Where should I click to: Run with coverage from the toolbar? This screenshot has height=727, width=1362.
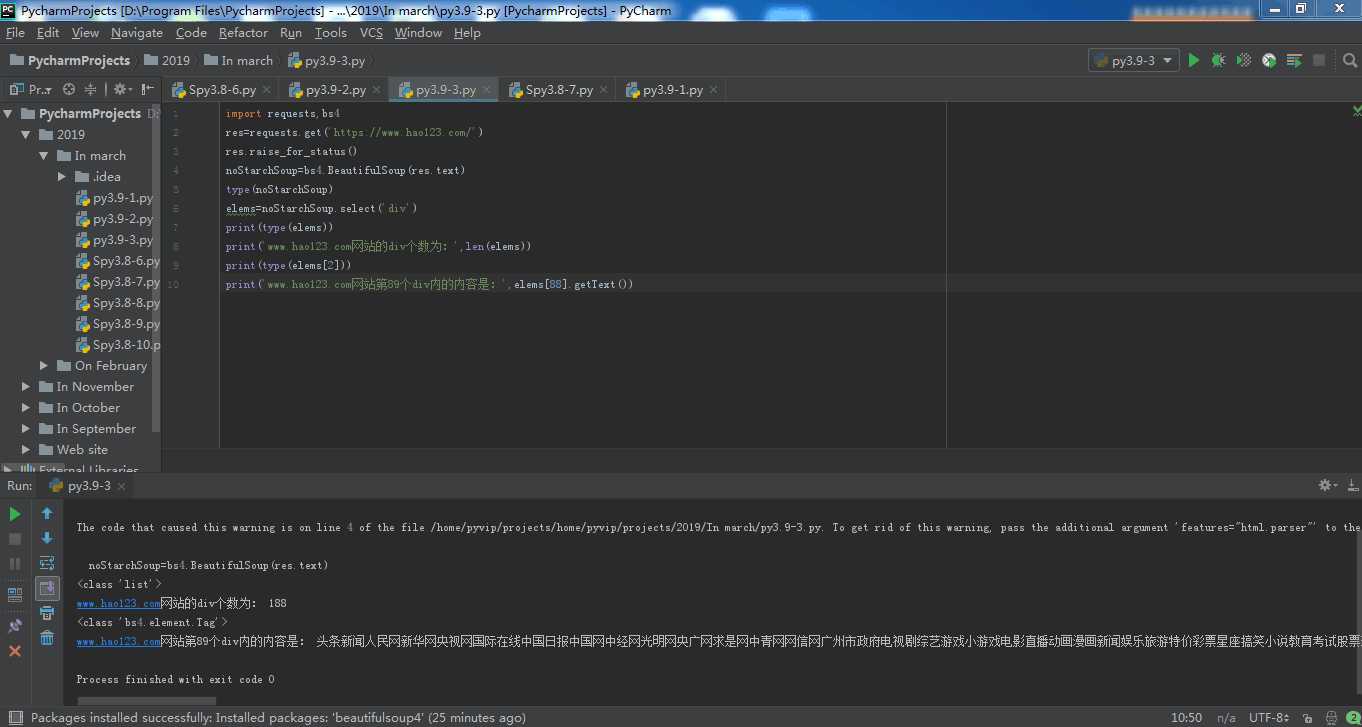pos(1243,60)
